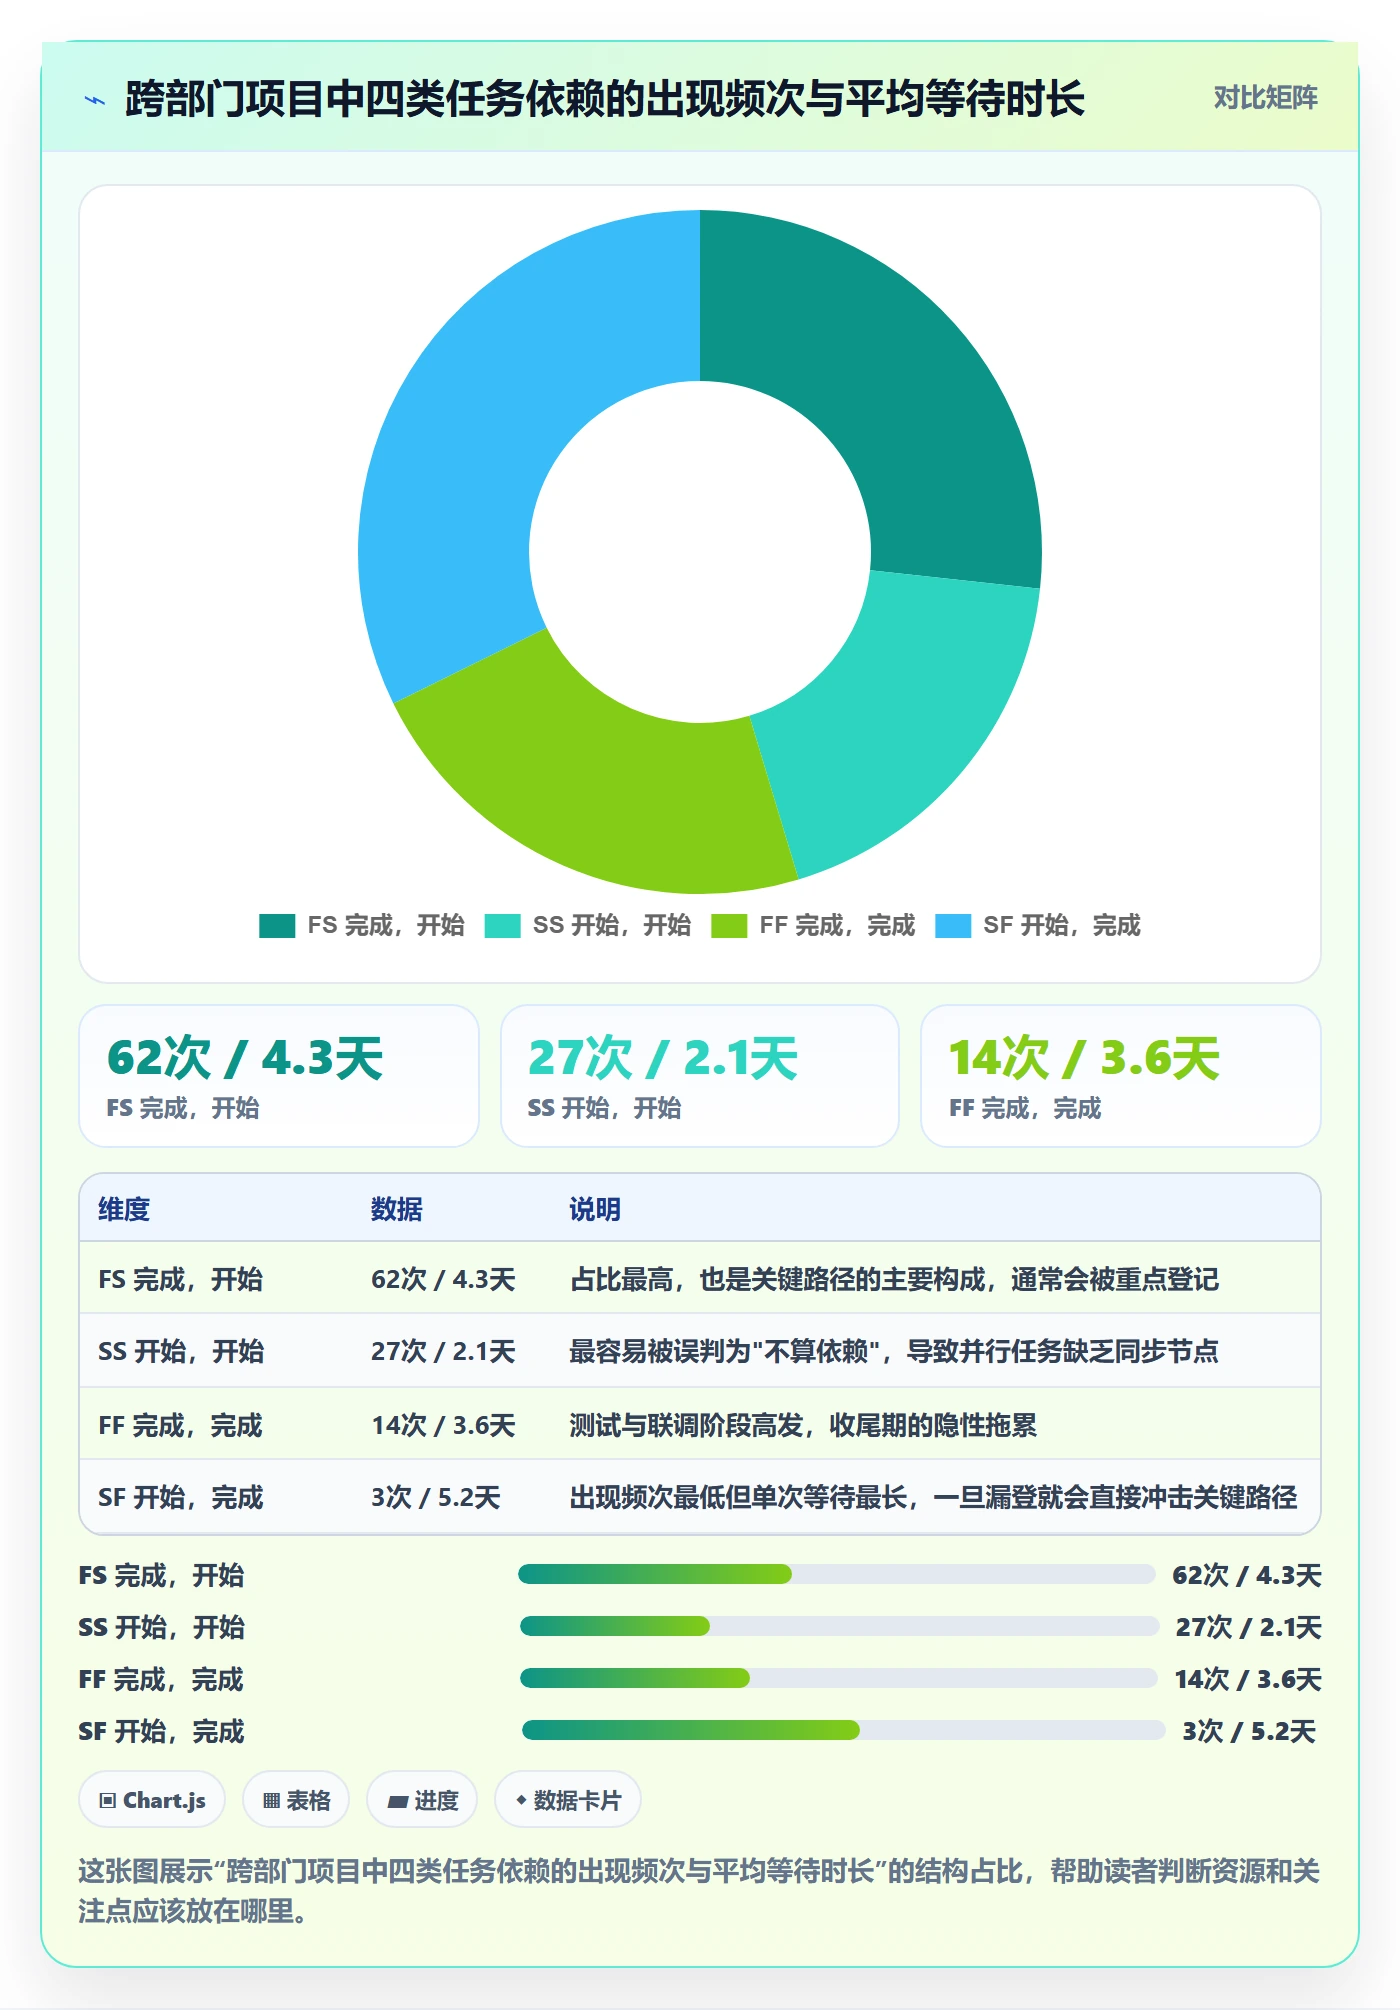This screenshot has width=1400, height=2010.
Task: Click the lightning bolt icon beside the title
Action: 95,100
